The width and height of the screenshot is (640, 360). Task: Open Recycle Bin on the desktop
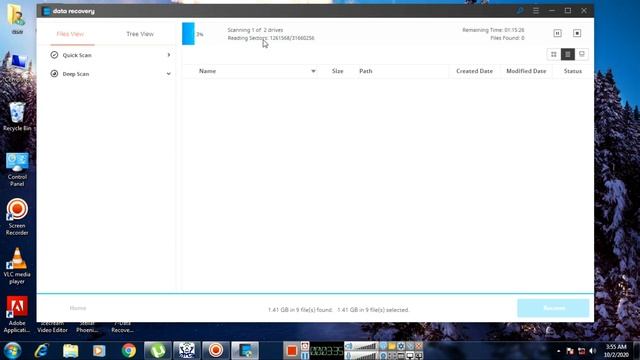[x=17, y=117]
